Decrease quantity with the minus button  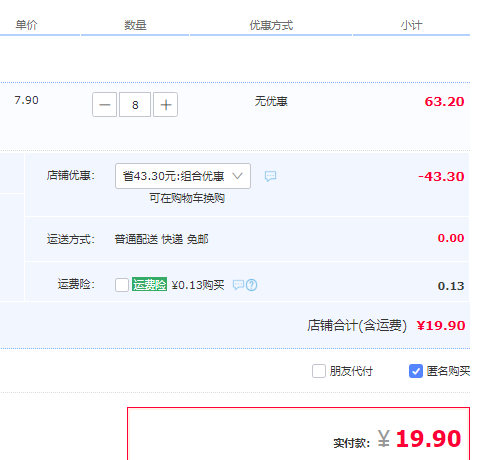(104, 105)
